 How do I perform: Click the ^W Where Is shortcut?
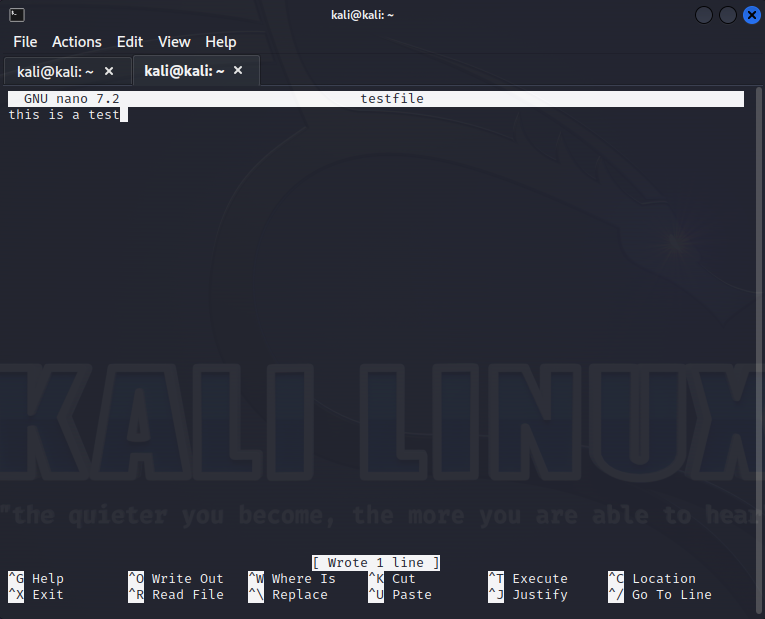pyautogui.click(x=292, y=579)
